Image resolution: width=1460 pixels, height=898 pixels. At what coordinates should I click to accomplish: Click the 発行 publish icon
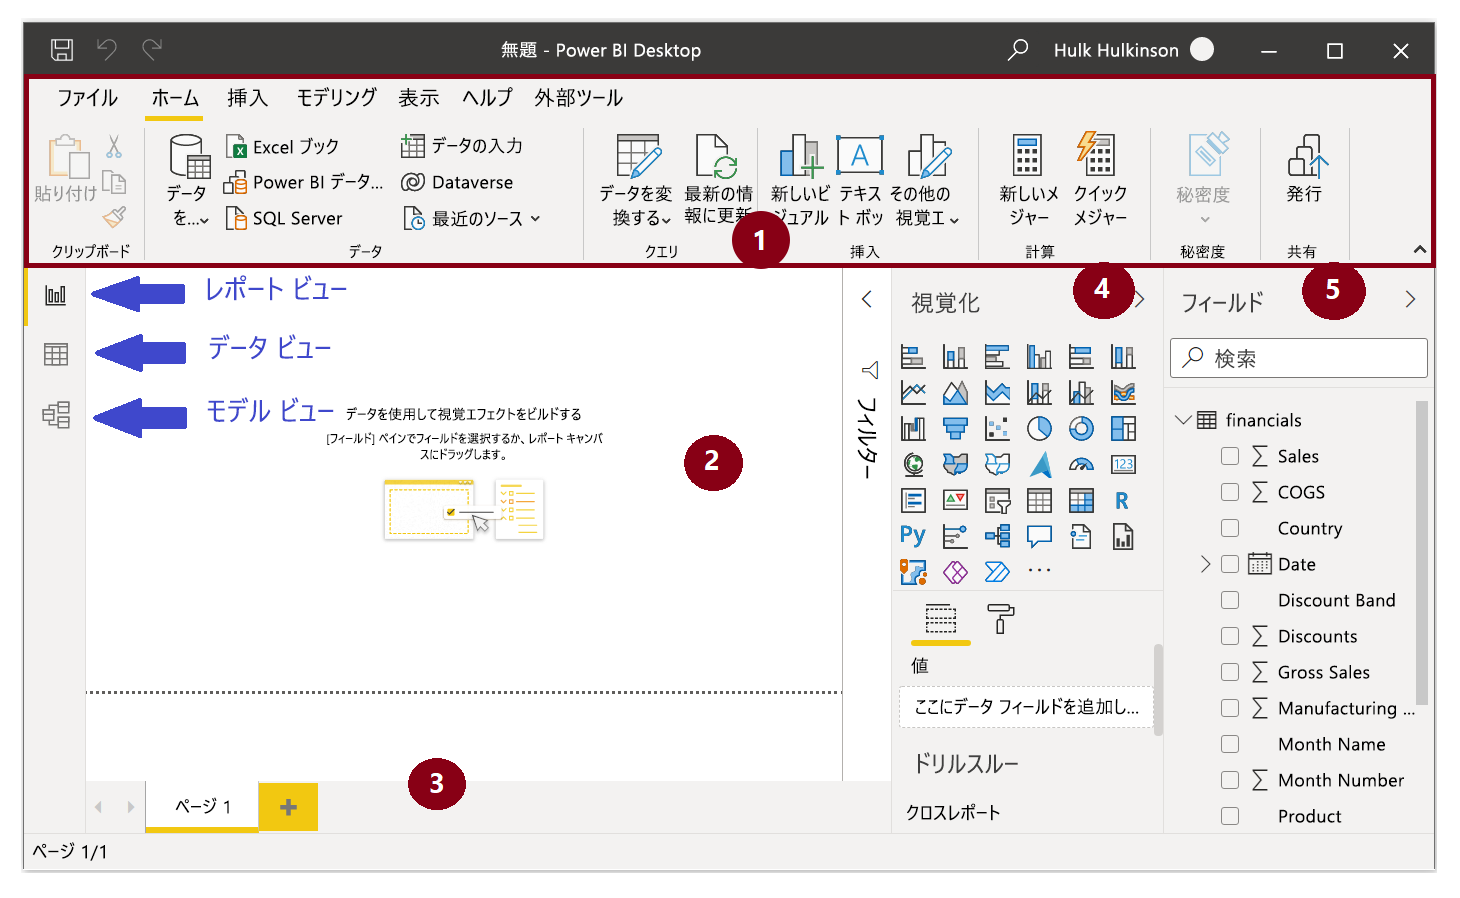point(1307,156)
